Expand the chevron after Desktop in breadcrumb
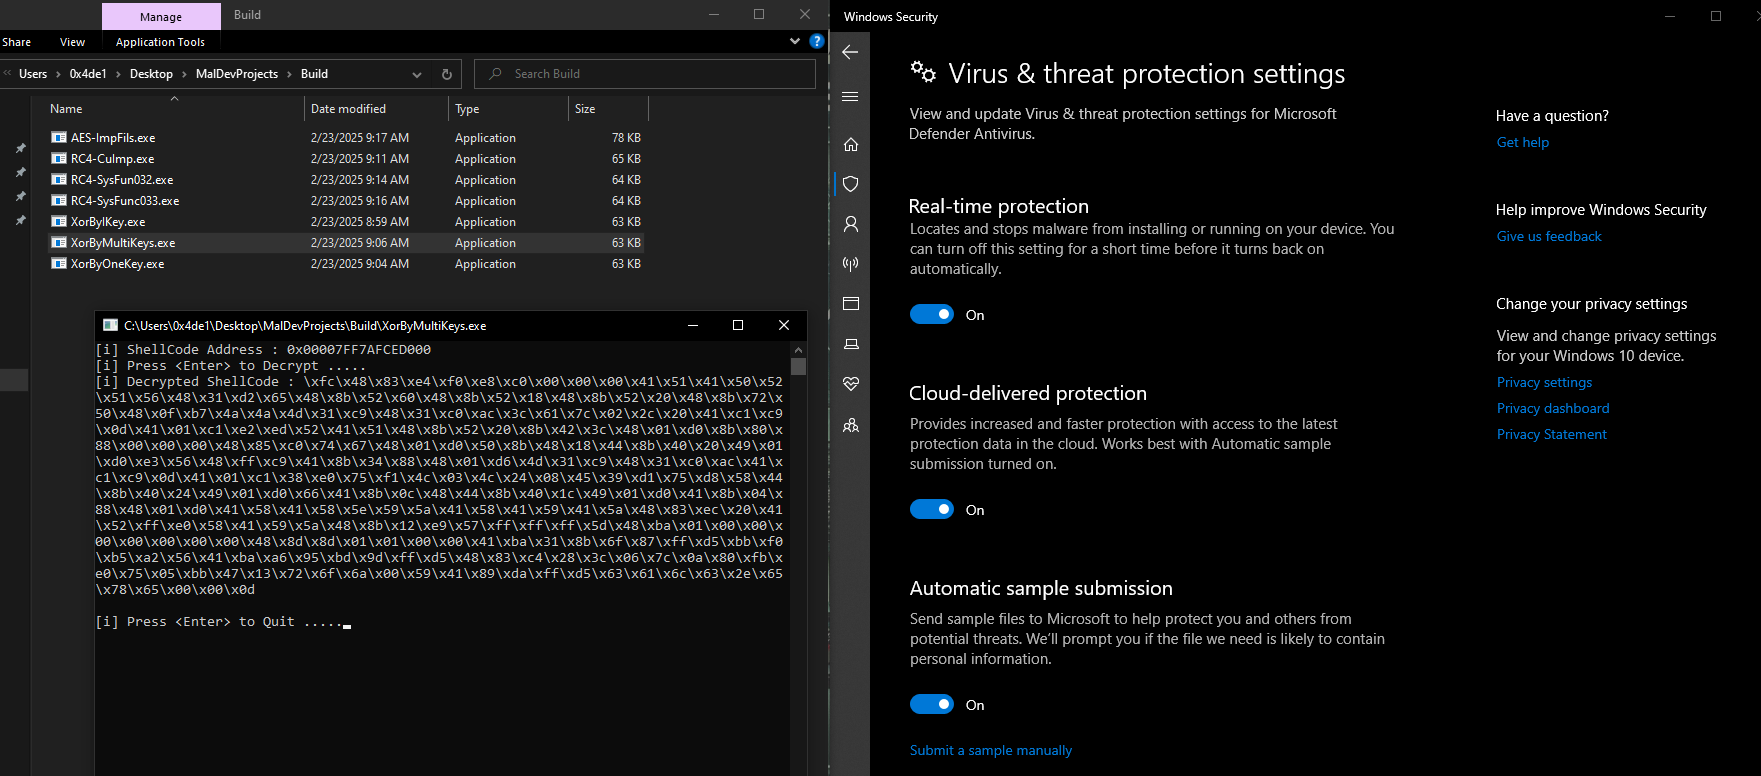 click(x=185, y=74)
